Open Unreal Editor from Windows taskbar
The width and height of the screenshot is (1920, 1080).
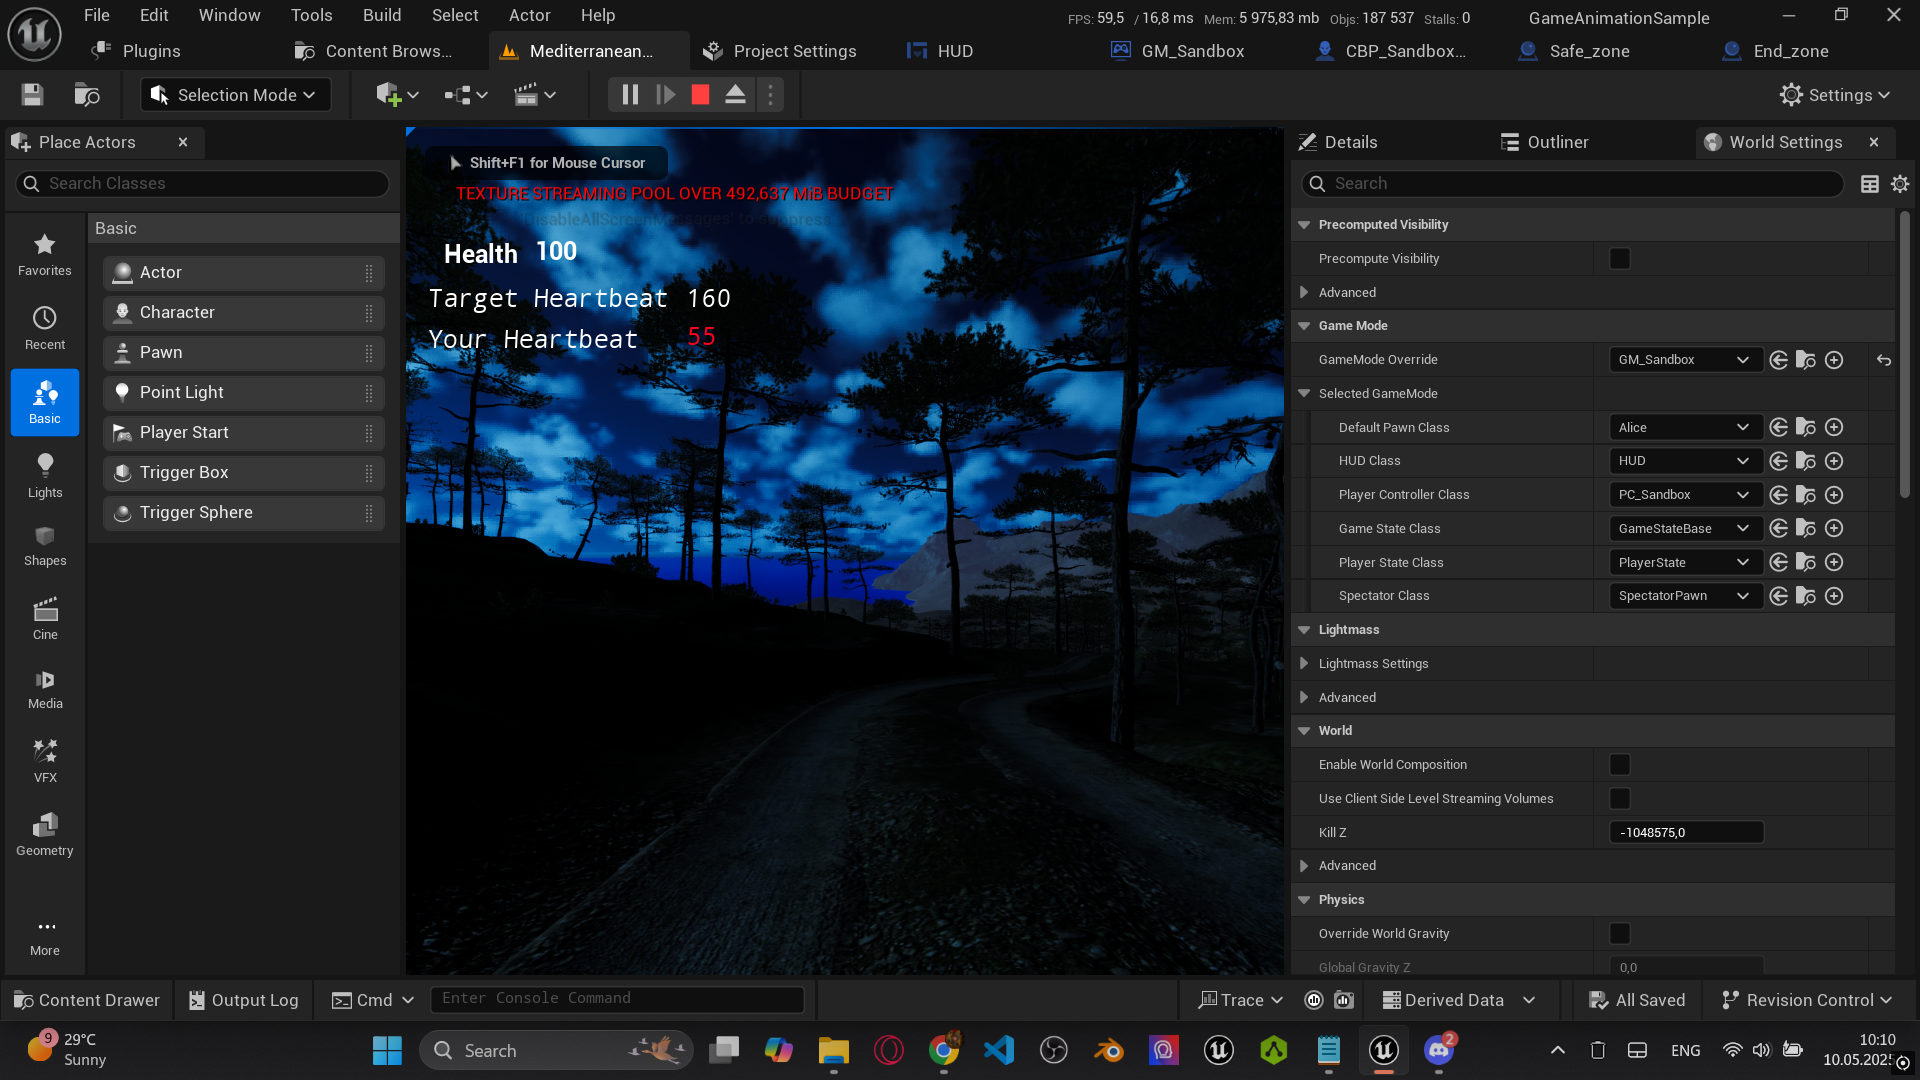[1384, 1050]
